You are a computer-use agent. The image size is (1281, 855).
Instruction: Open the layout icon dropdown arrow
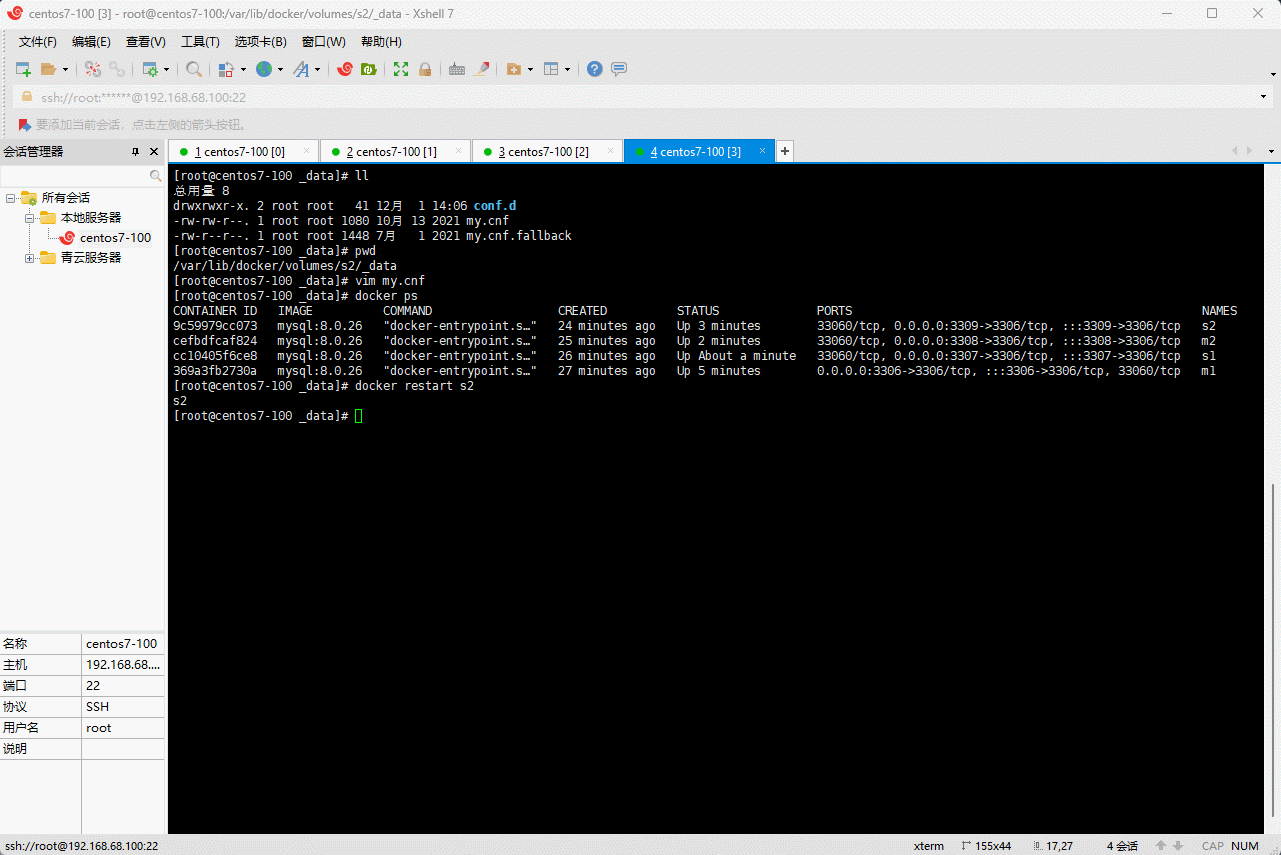click(x=567, y=69)
